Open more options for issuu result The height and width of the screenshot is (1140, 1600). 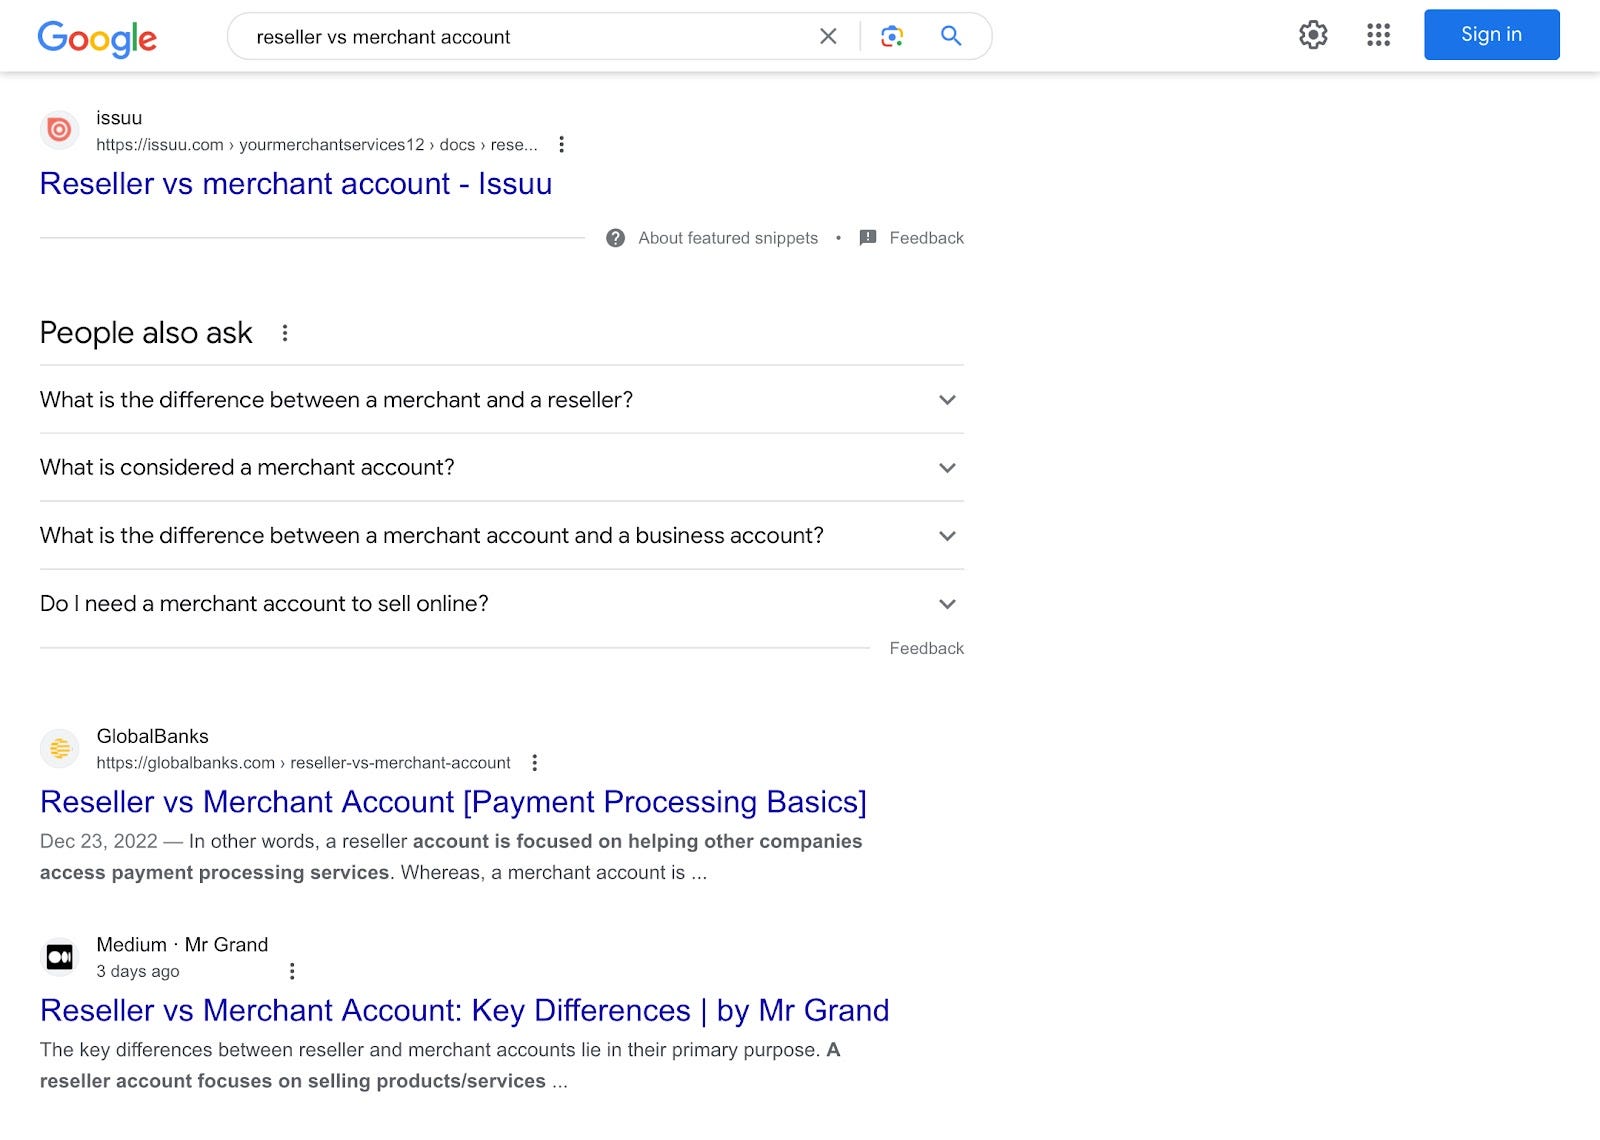[562, 145]
